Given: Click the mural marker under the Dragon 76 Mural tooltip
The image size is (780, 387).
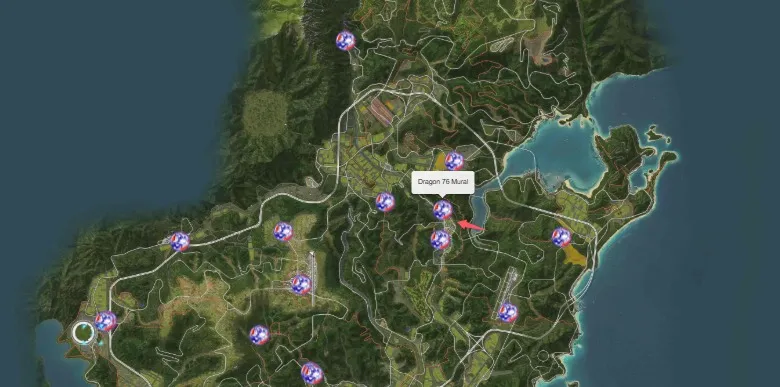Looking at the screenshot, I should 443,210.
